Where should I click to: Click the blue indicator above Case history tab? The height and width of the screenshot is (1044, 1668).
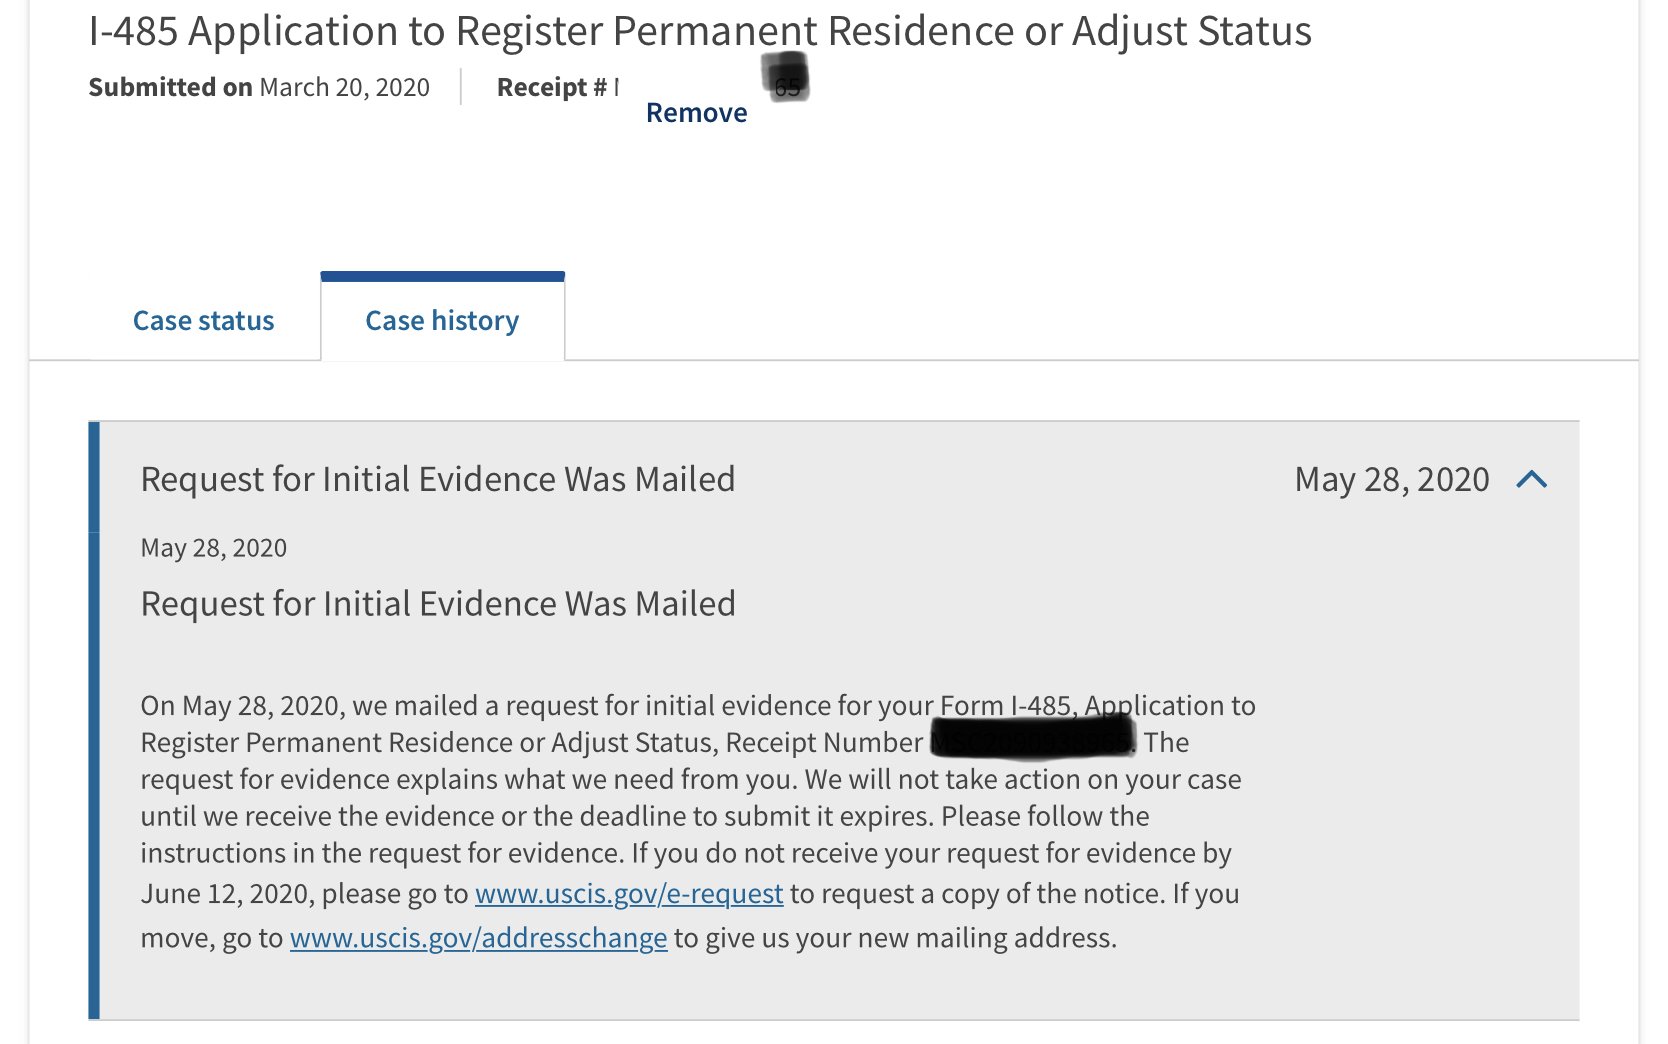pos(442,276)
